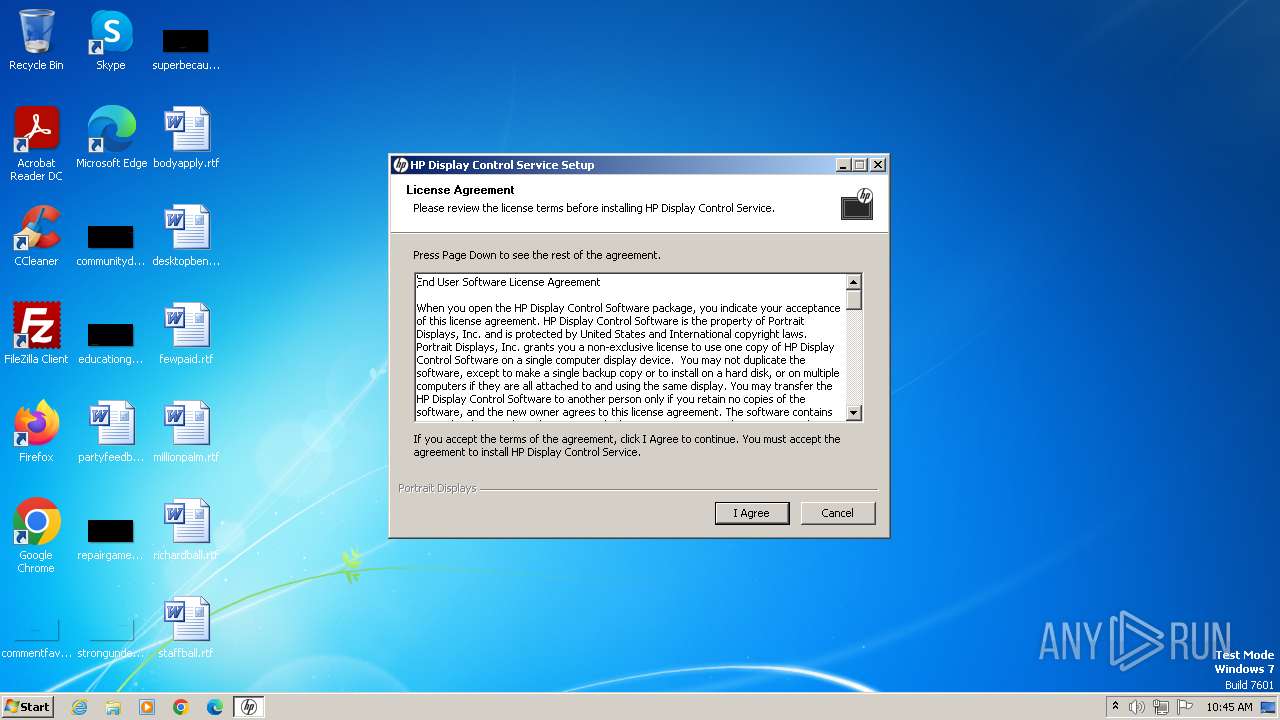1280x720 pixels.
Task: Select the educationg... desktop item
Action: [111, 340]
